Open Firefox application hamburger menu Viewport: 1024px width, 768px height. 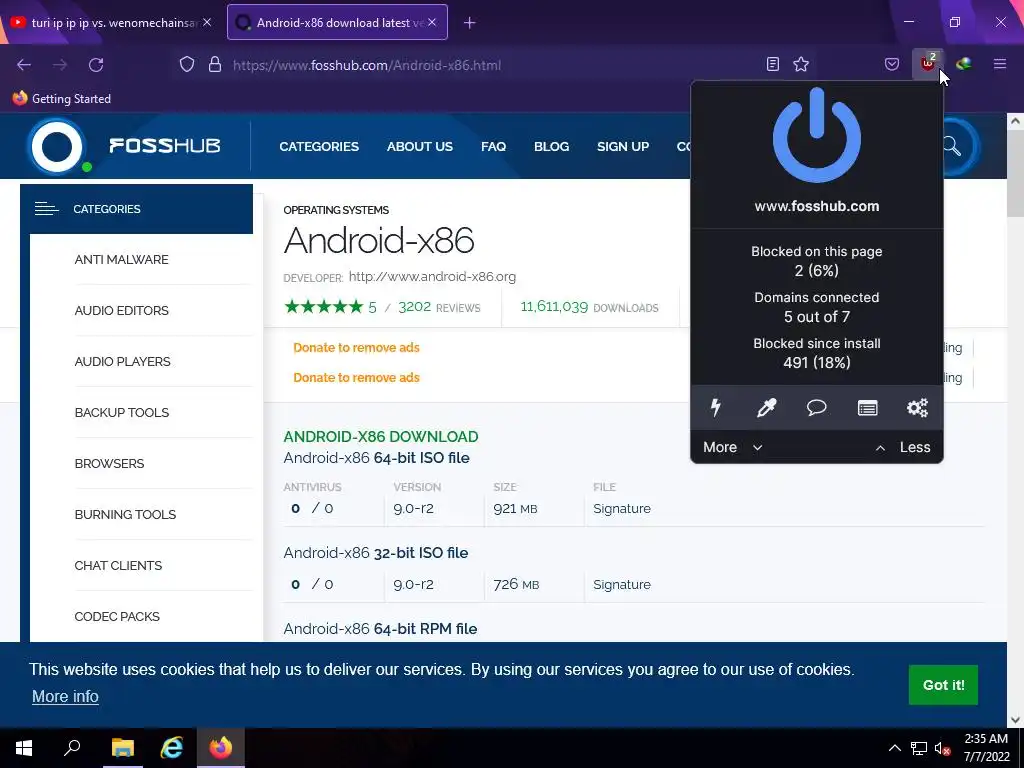coord(1000,64)
